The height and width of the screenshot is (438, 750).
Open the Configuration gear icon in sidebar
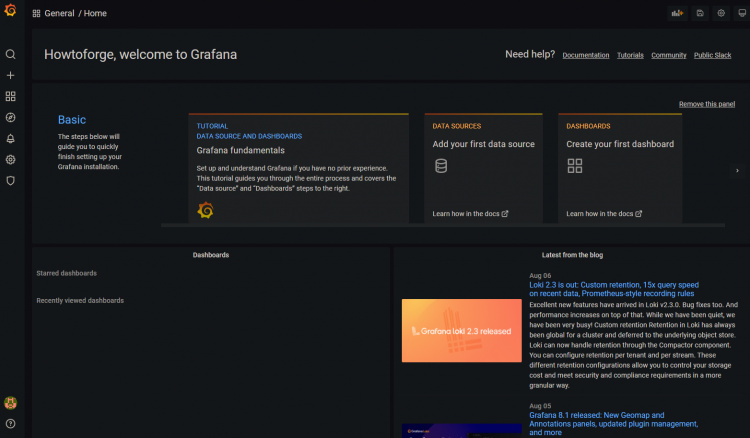pyautogui.click(x=11, y=159)
